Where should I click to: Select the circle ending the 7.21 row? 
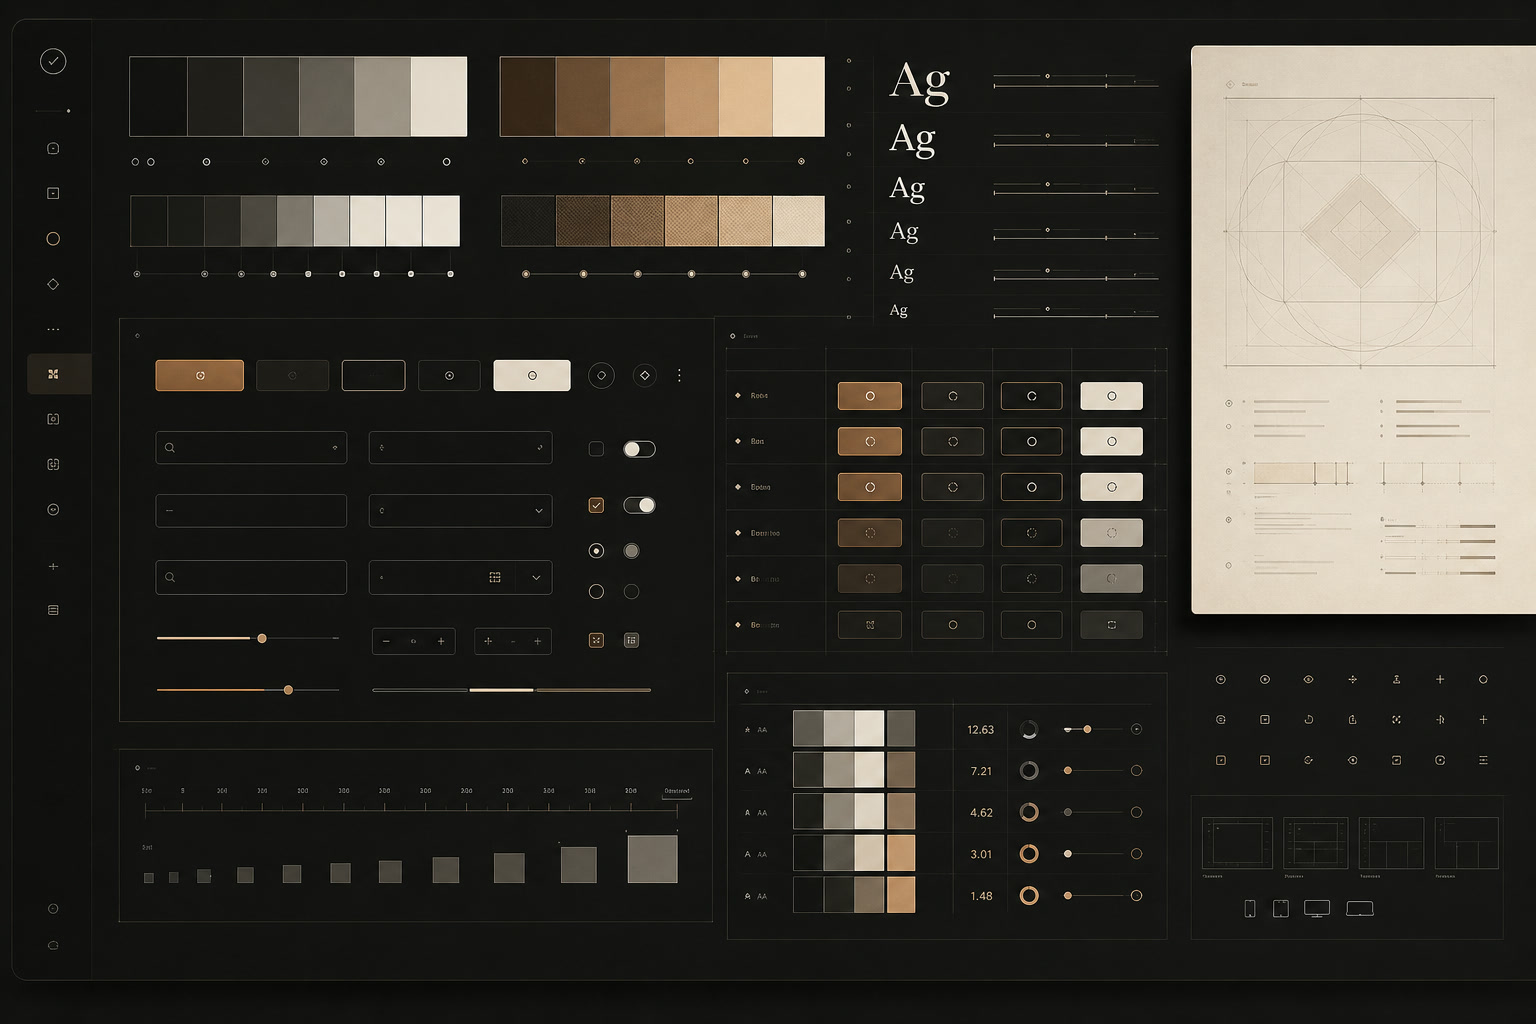click(1136, 770)
